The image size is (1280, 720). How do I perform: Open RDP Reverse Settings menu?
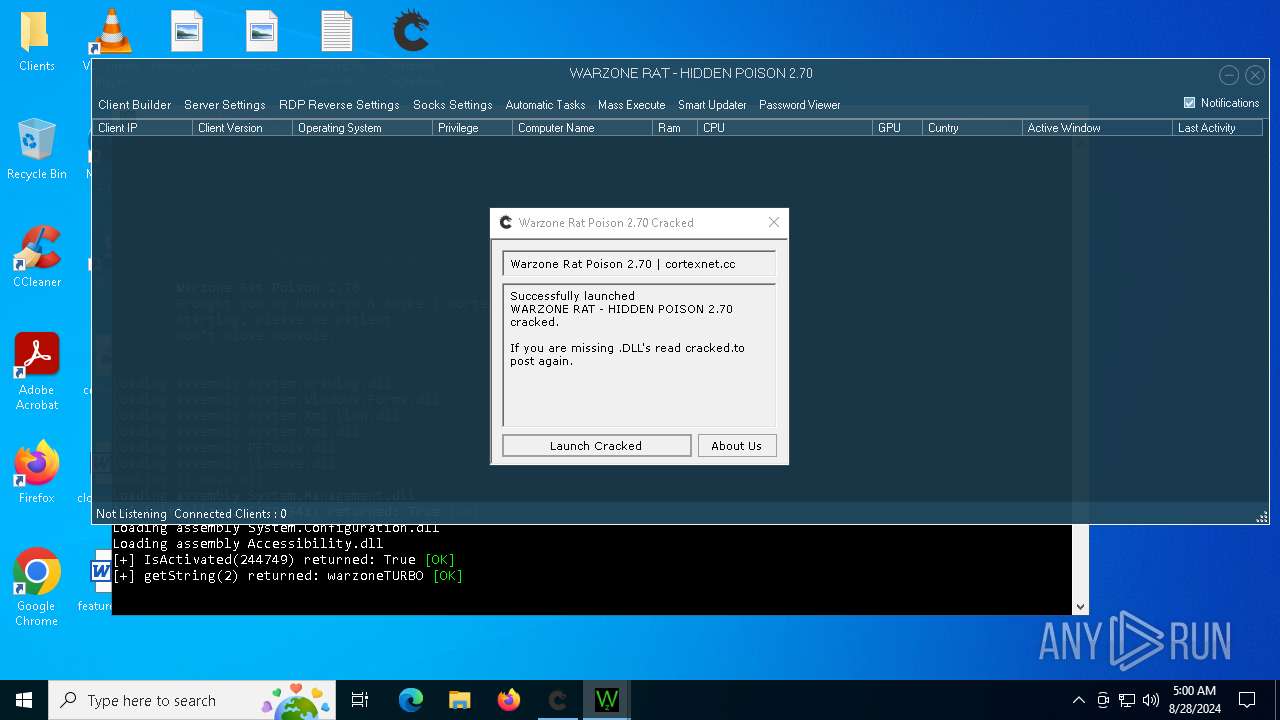[339, 104]
